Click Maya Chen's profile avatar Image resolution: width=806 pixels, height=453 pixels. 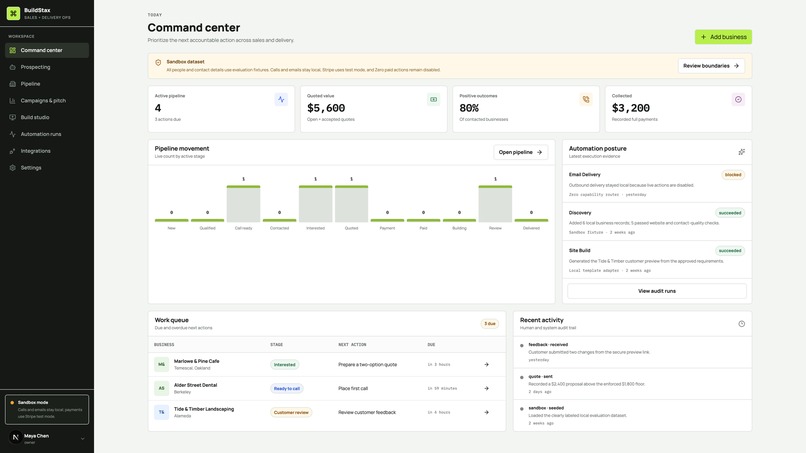[15, 438]
